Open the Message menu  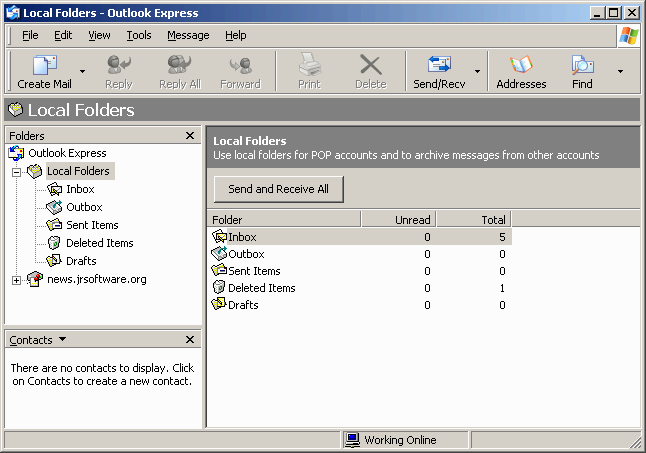click(188, 35)
